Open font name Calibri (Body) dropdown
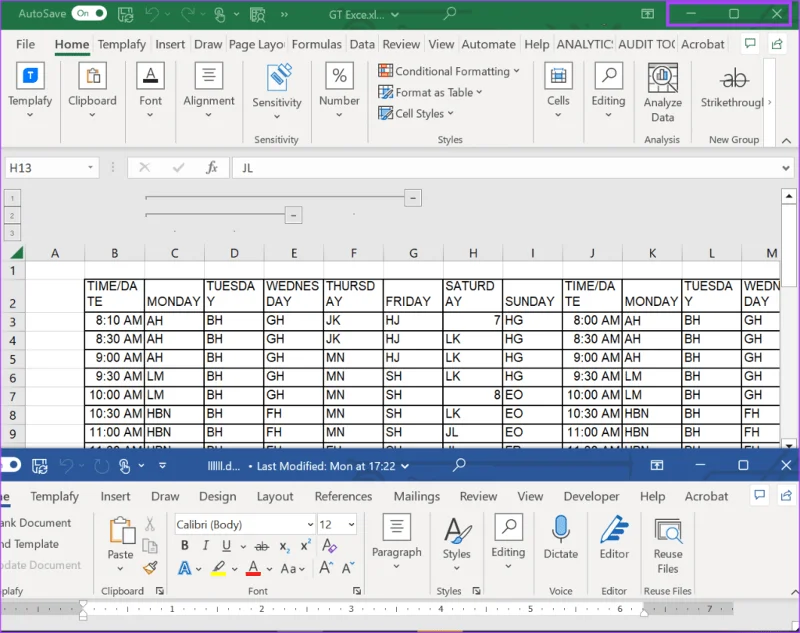The height and width of the screenshot is (633, 800). pyautogui.click(x=310, y=524)
